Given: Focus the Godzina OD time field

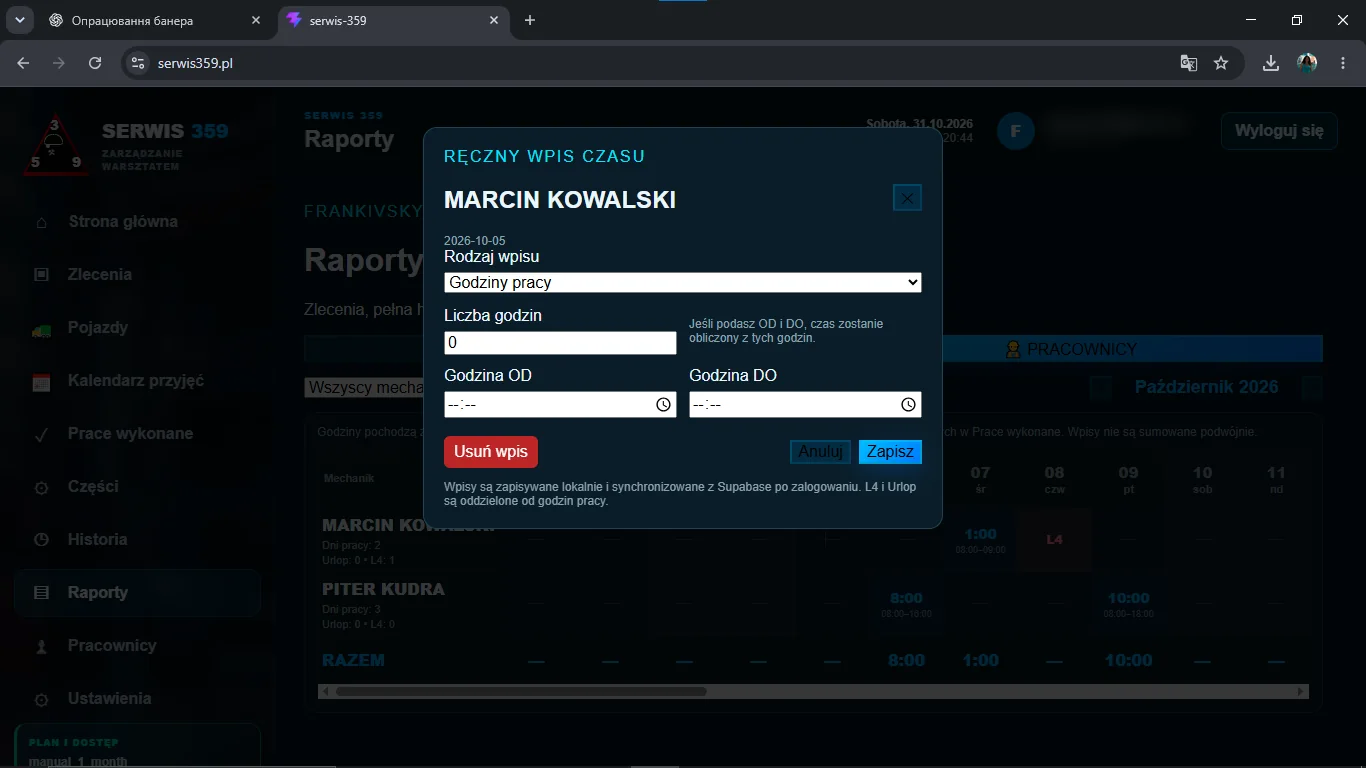Looking at the screenshot, I should [x=560, y=404].
